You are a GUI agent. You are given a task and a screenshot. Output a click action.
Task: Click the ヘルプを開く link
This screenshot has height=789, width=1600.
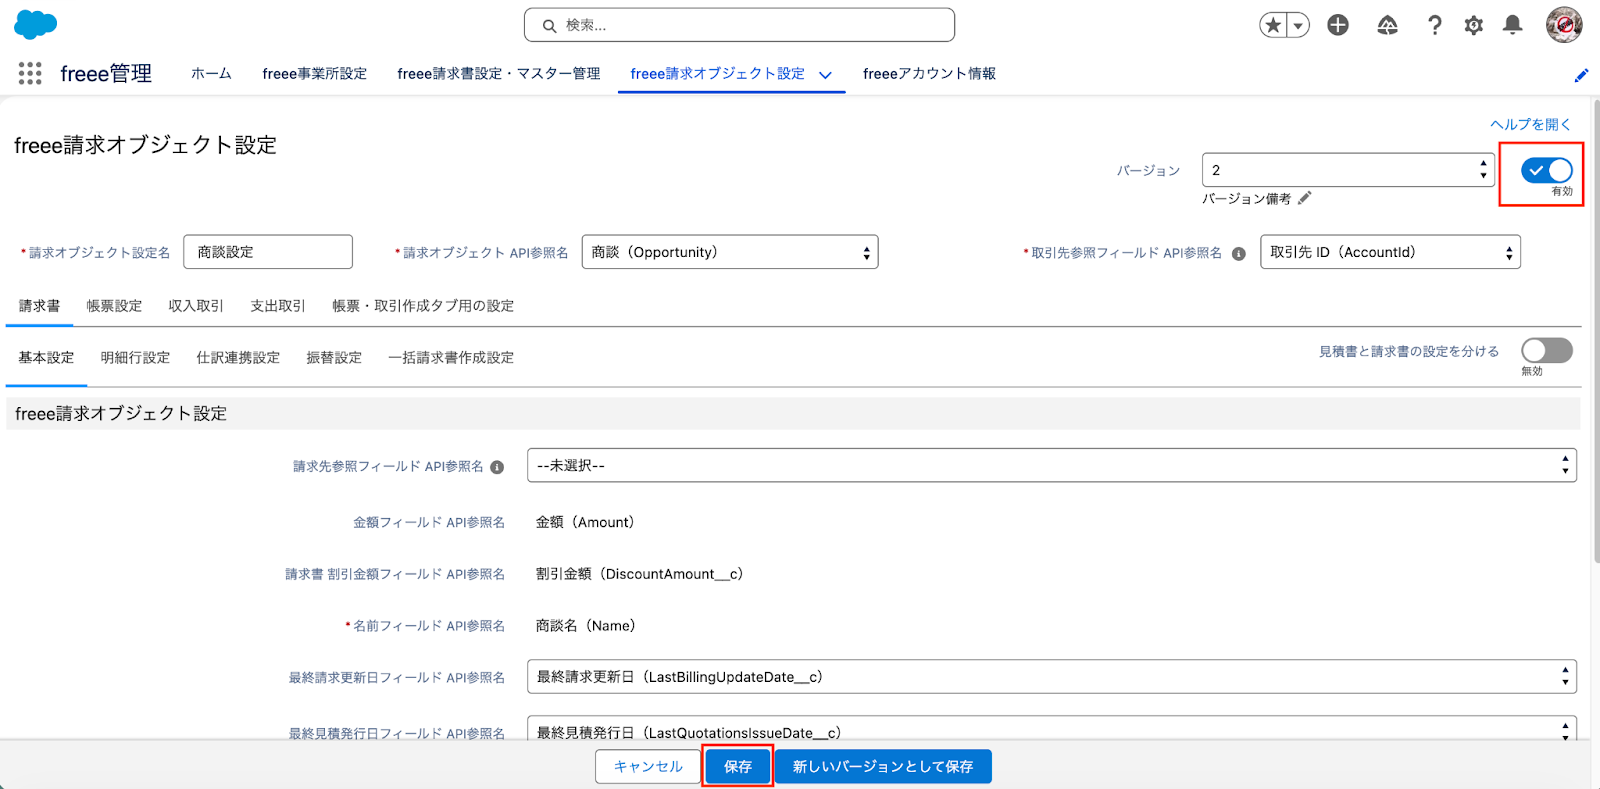pyautogui.click(x=1530, y=124)
